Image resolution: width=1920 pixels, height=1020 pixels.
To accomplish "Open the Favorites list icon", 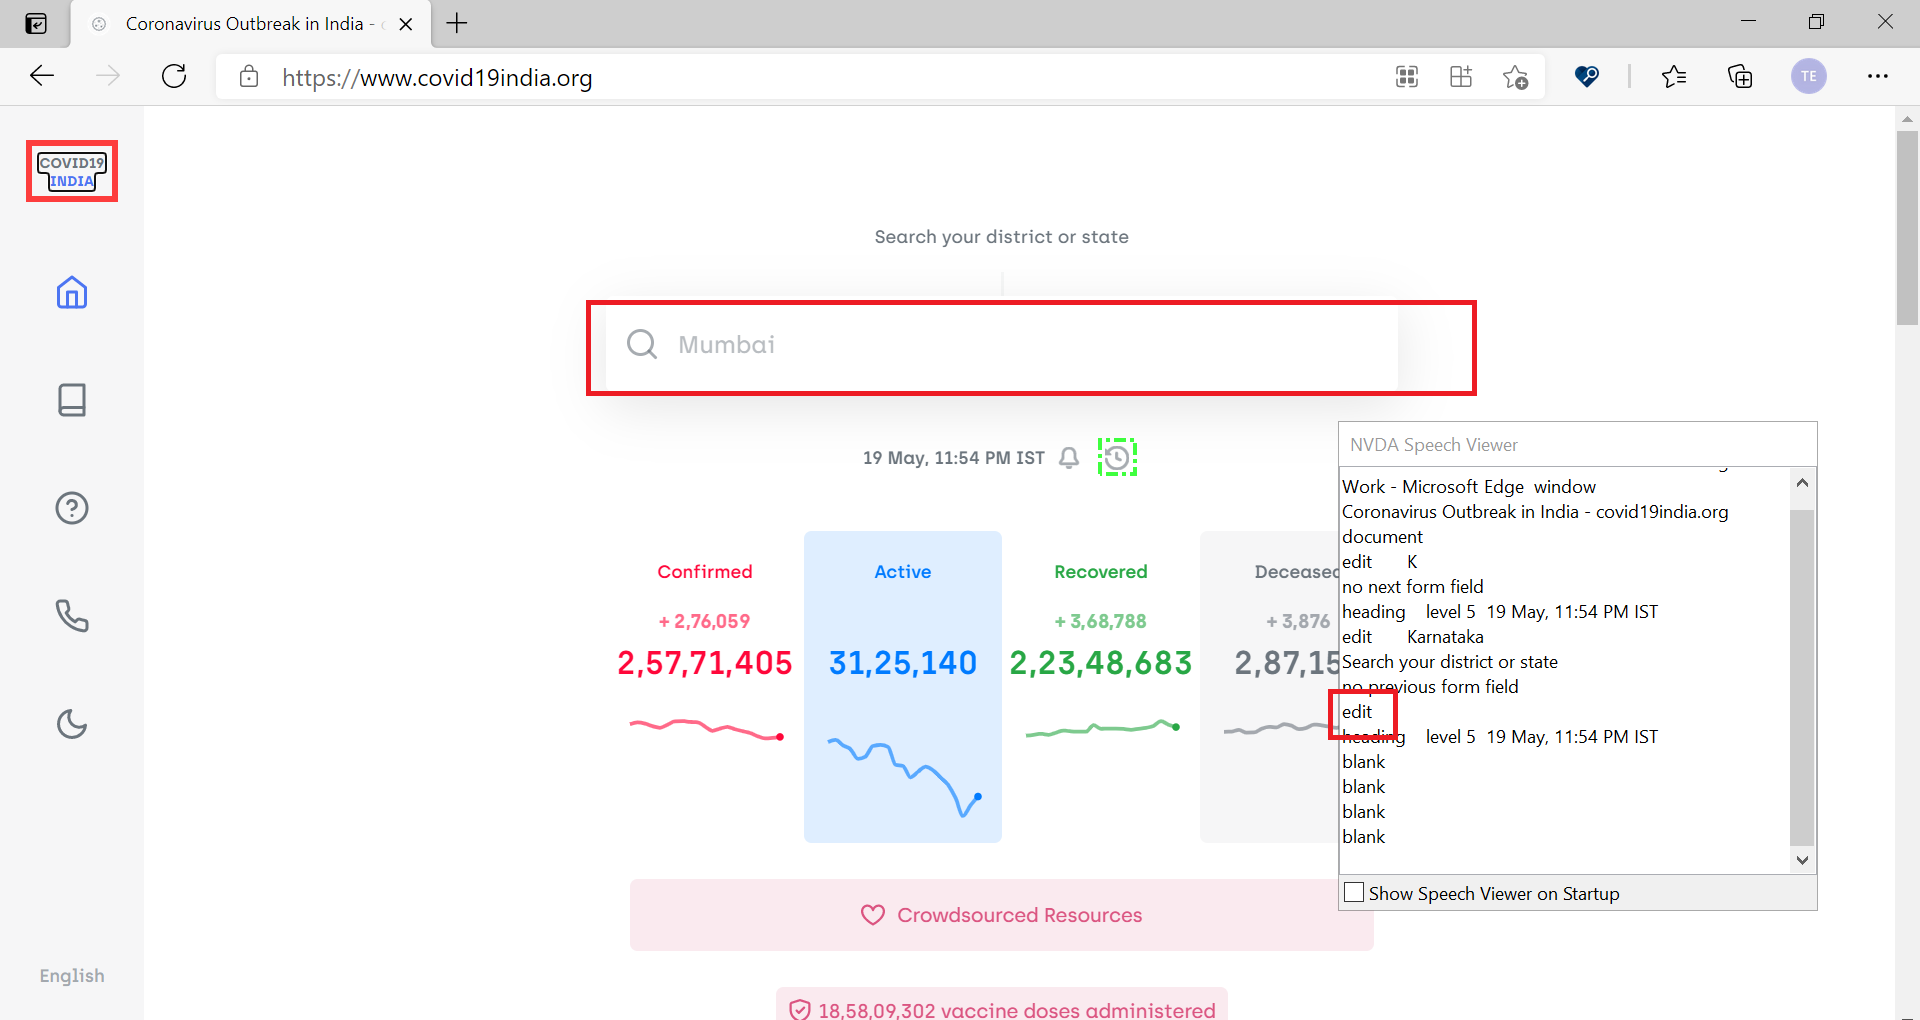I will (x=1674, y=76).
